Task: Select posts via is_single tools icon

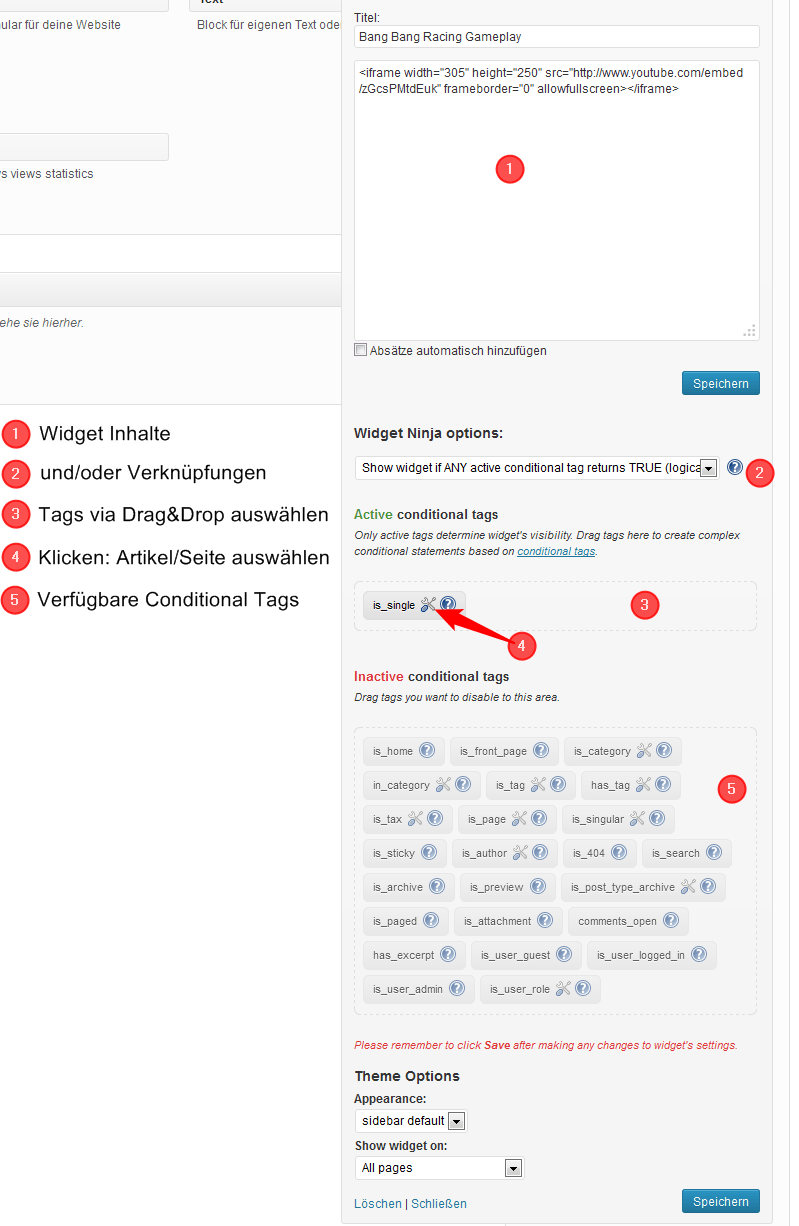Action: click(428, 604)
